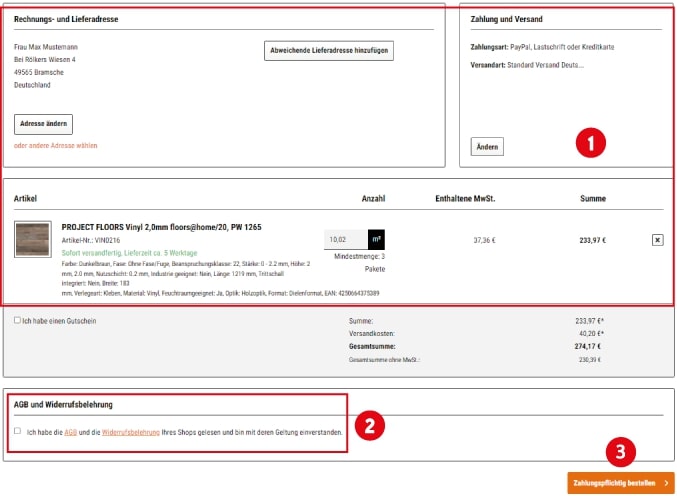Choose 'oder andere Adresse wählen' link

point(55,146)
